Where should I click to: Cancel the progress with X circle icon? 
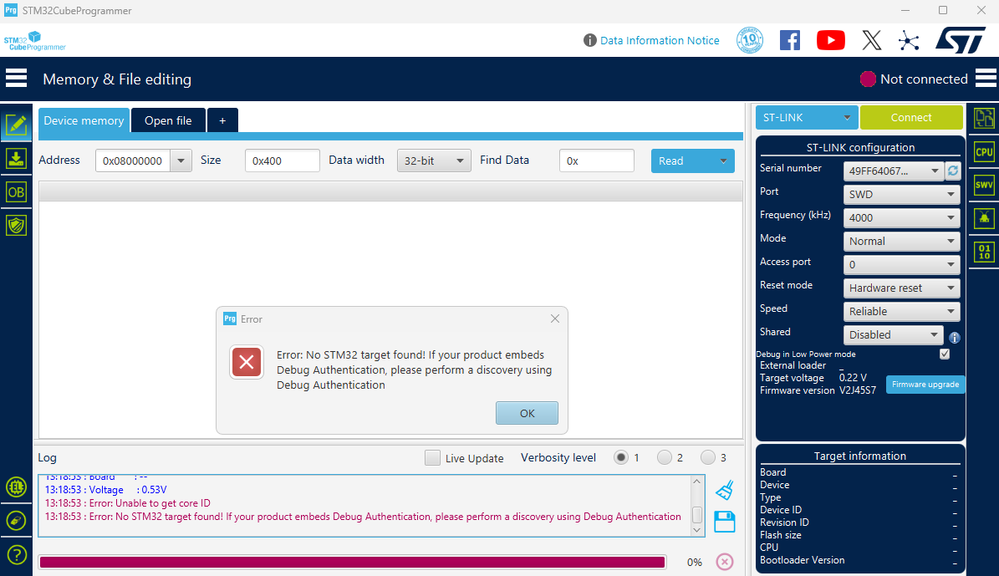coord(724,561)
